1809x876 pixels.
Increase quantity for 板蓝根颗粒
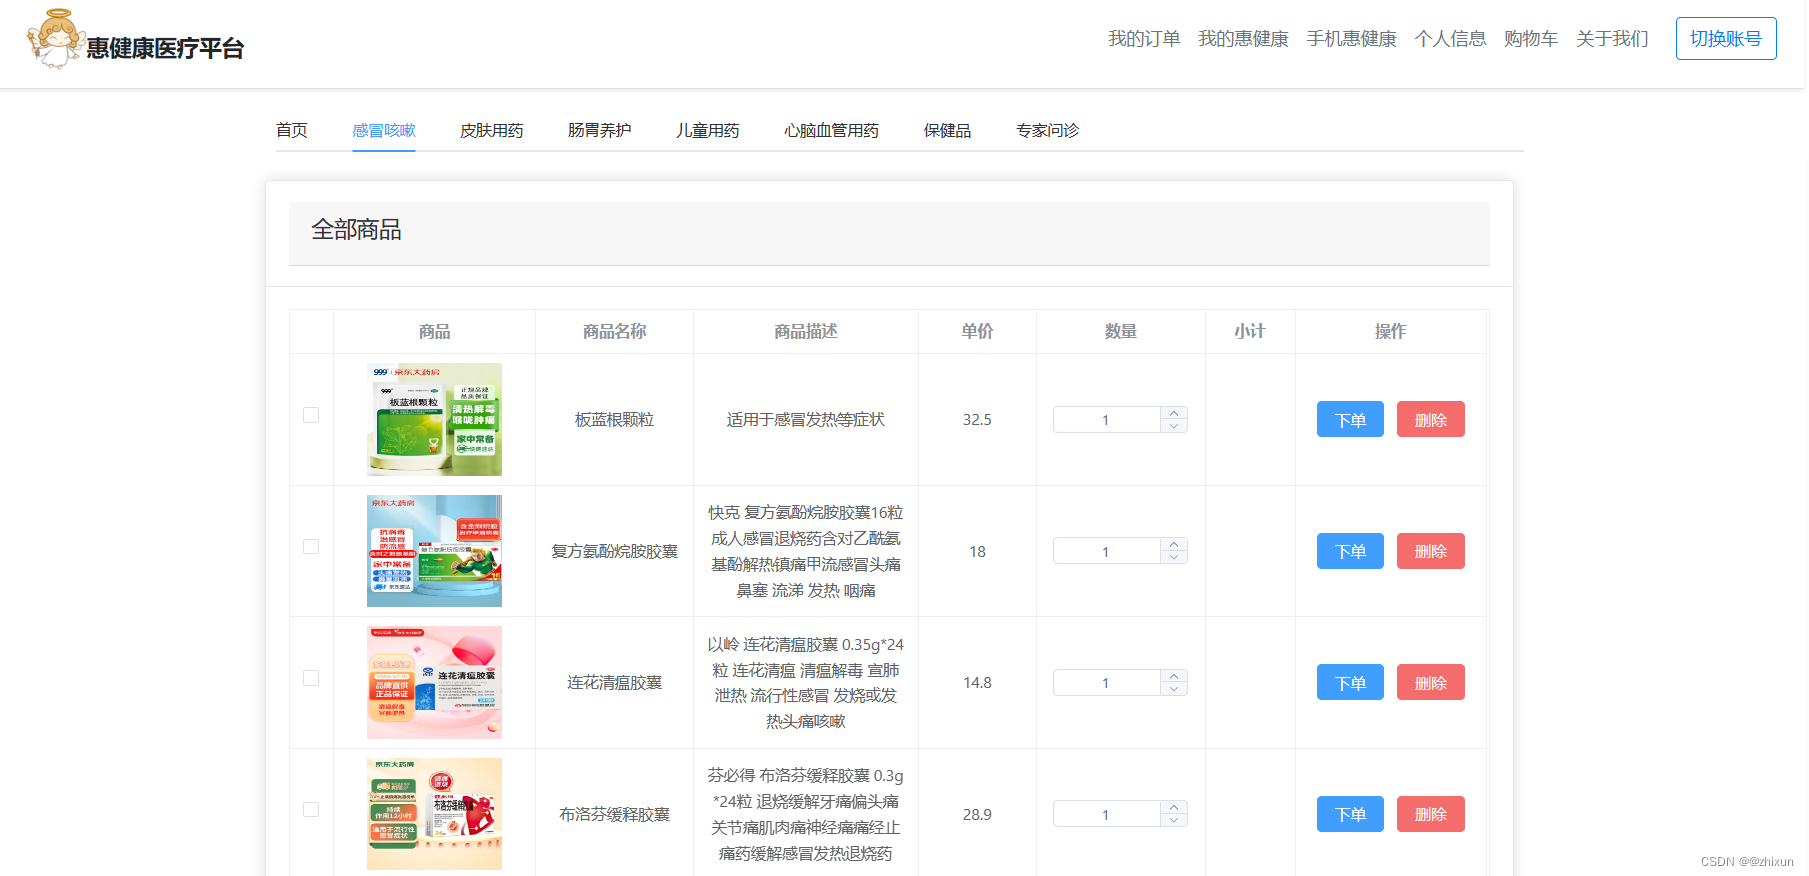(x=1174, y=413)
